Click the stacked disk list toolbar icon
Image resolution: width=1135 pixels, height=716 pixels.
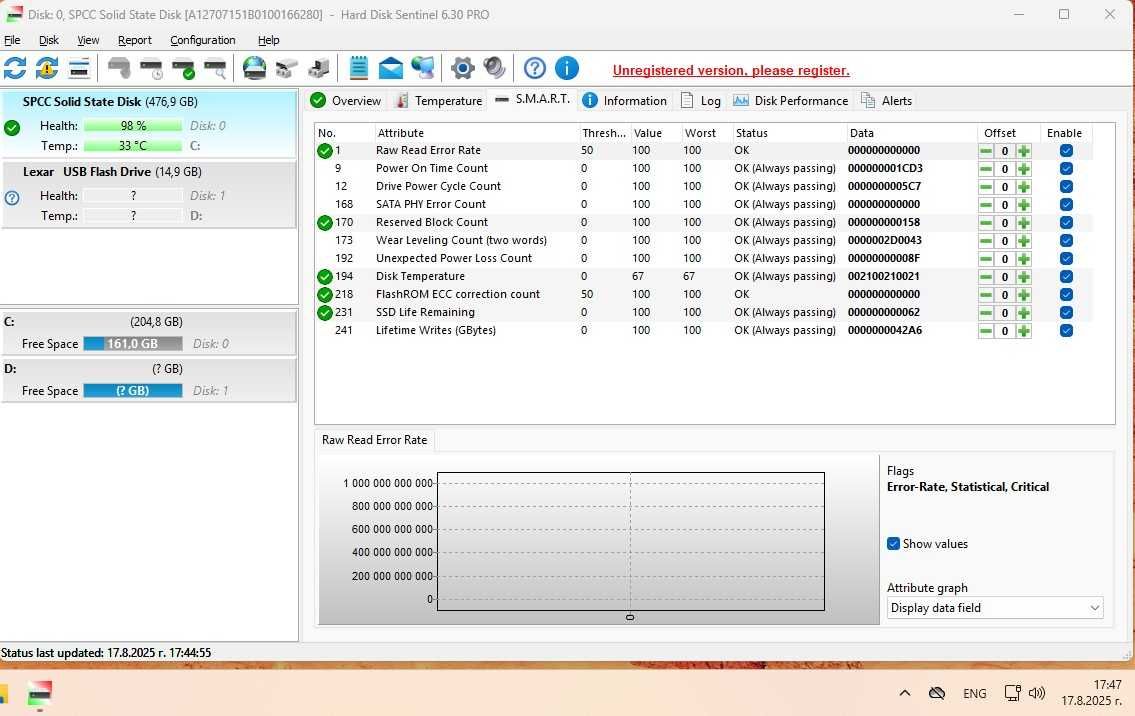point(79,68)
